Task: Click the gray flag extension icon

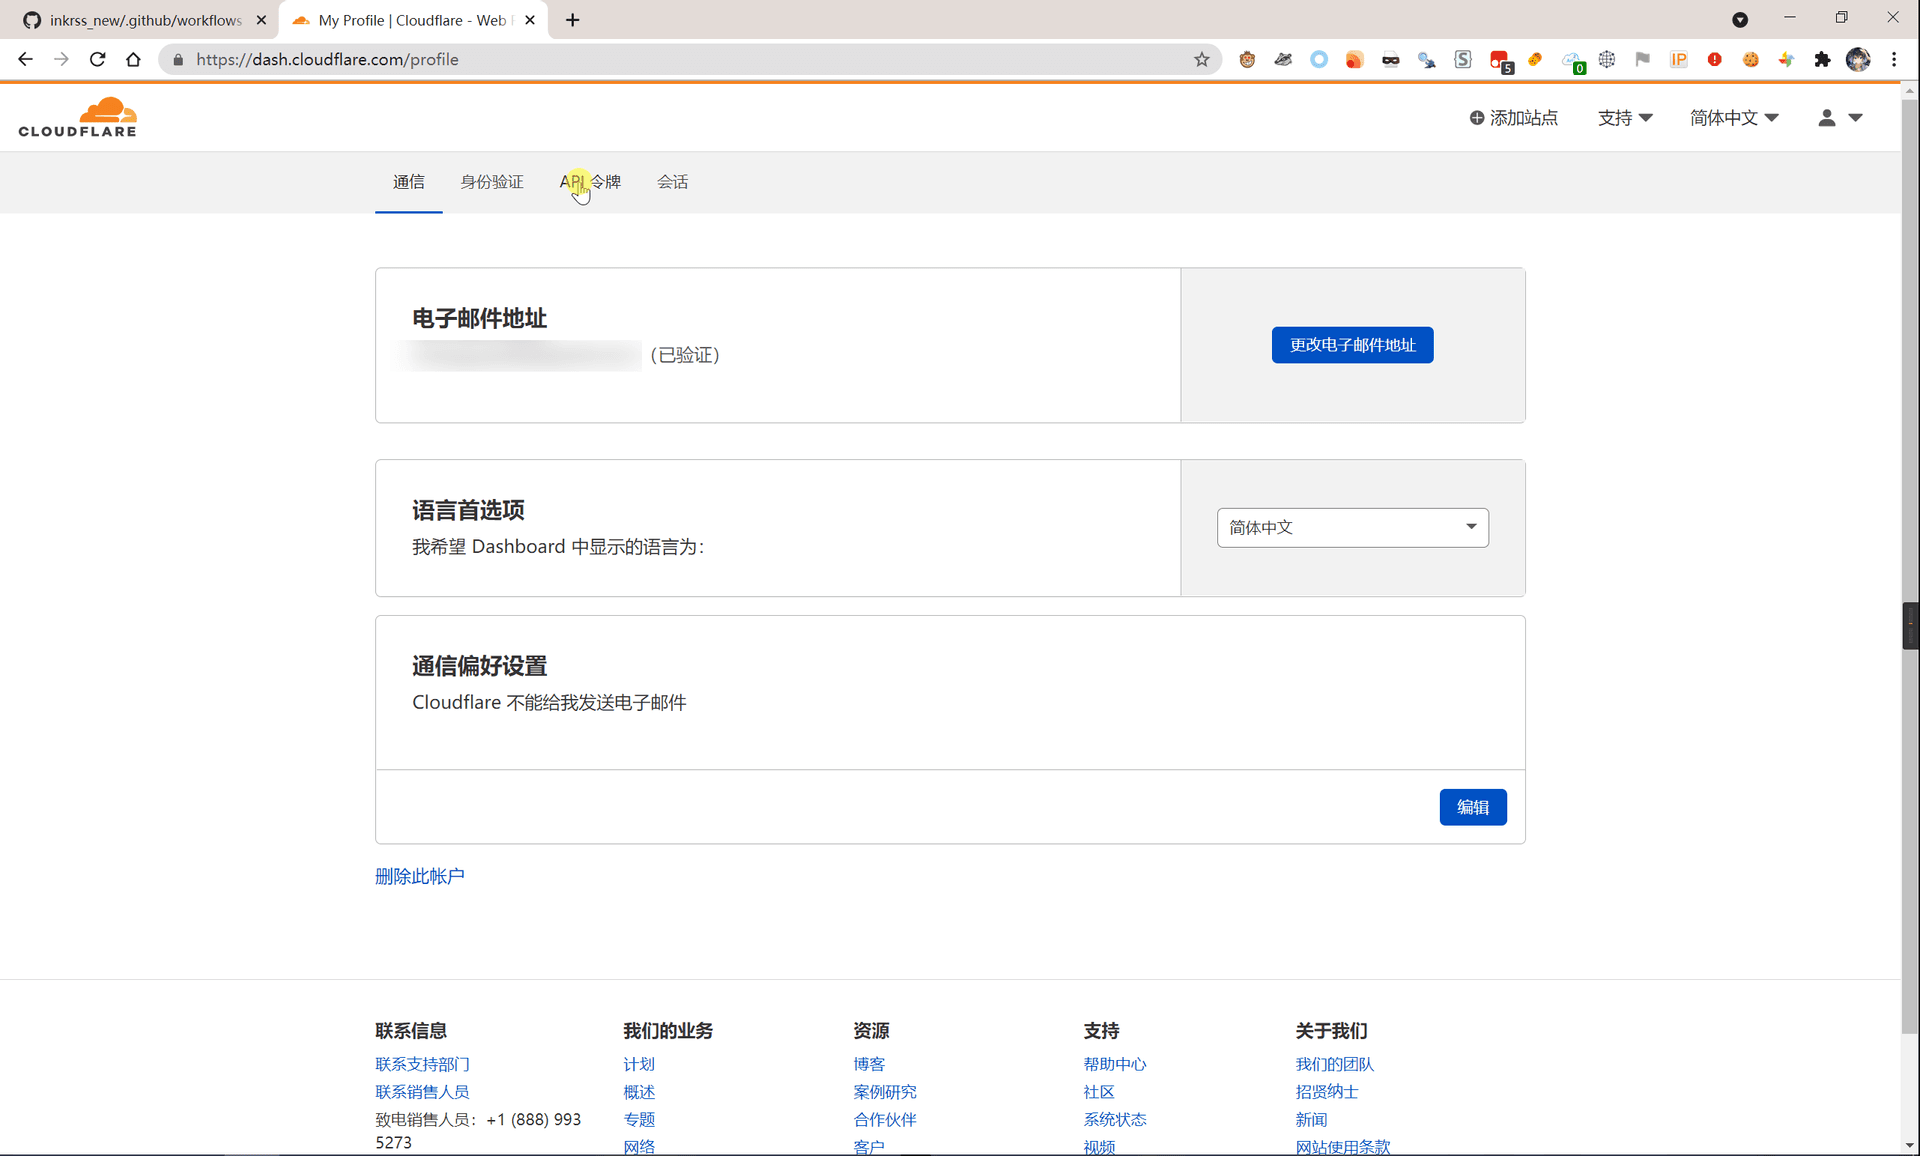Action: 1643,60
